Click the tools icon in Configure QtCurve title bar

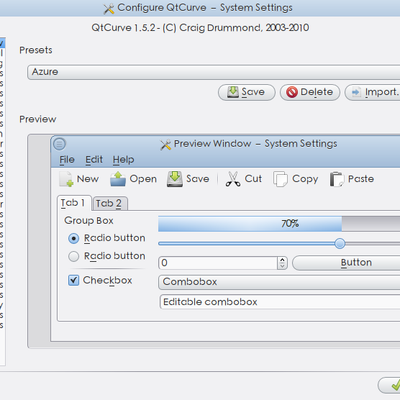point(109,9)
